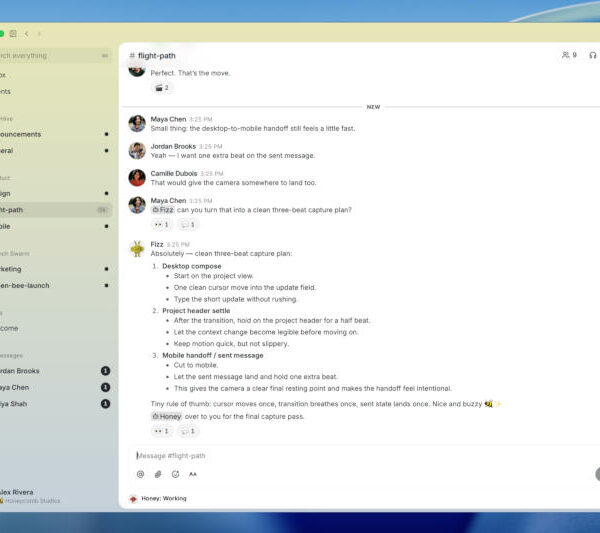This screenshot has height=533, width=600.
Task: Select the flight-path channel in sidebar
Action: pyautogui.click(x=55, y=210)
